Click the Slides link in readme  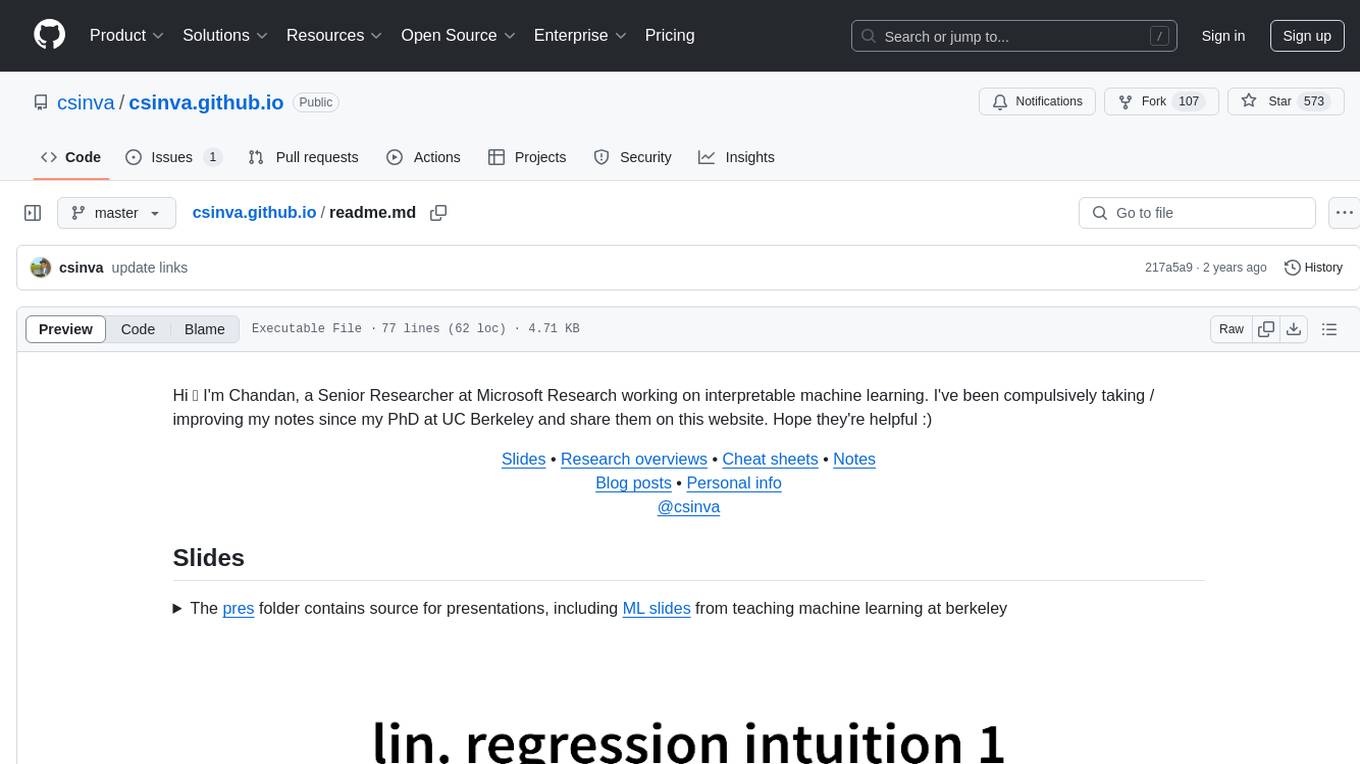[524, 459]
